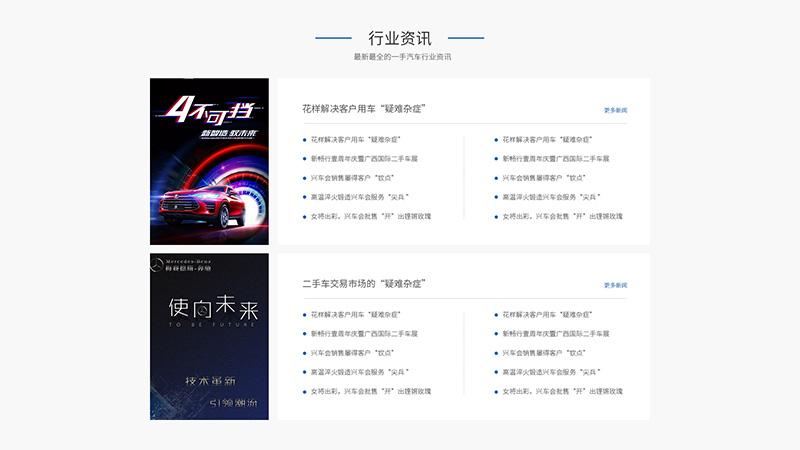Open 二手车交易市场 card right-column item 女将出彩
800x450 pixels.
(563, 391)
